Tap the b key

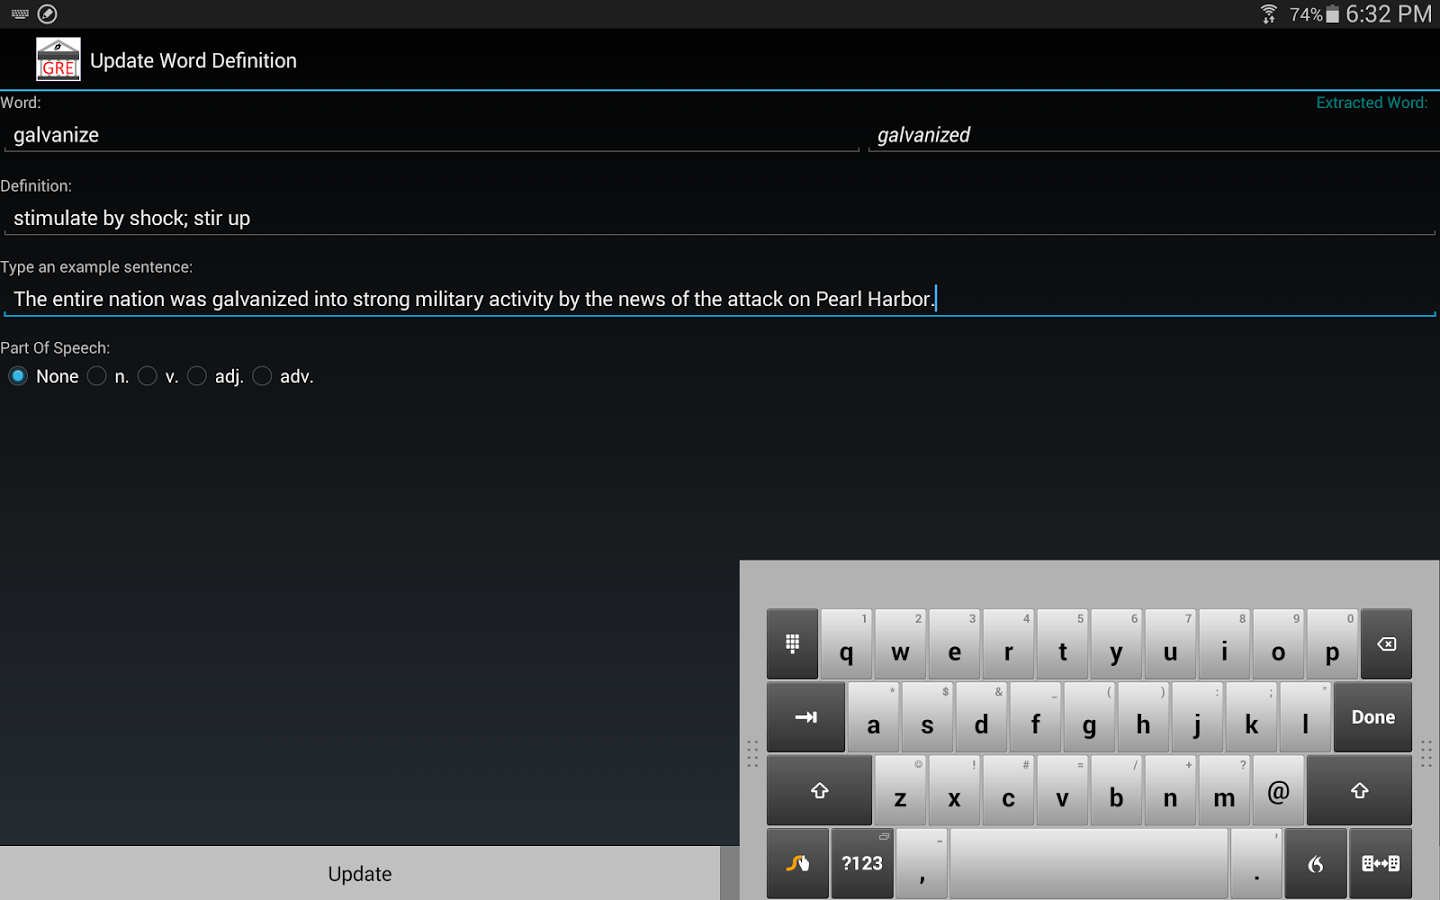point(1116,790)
